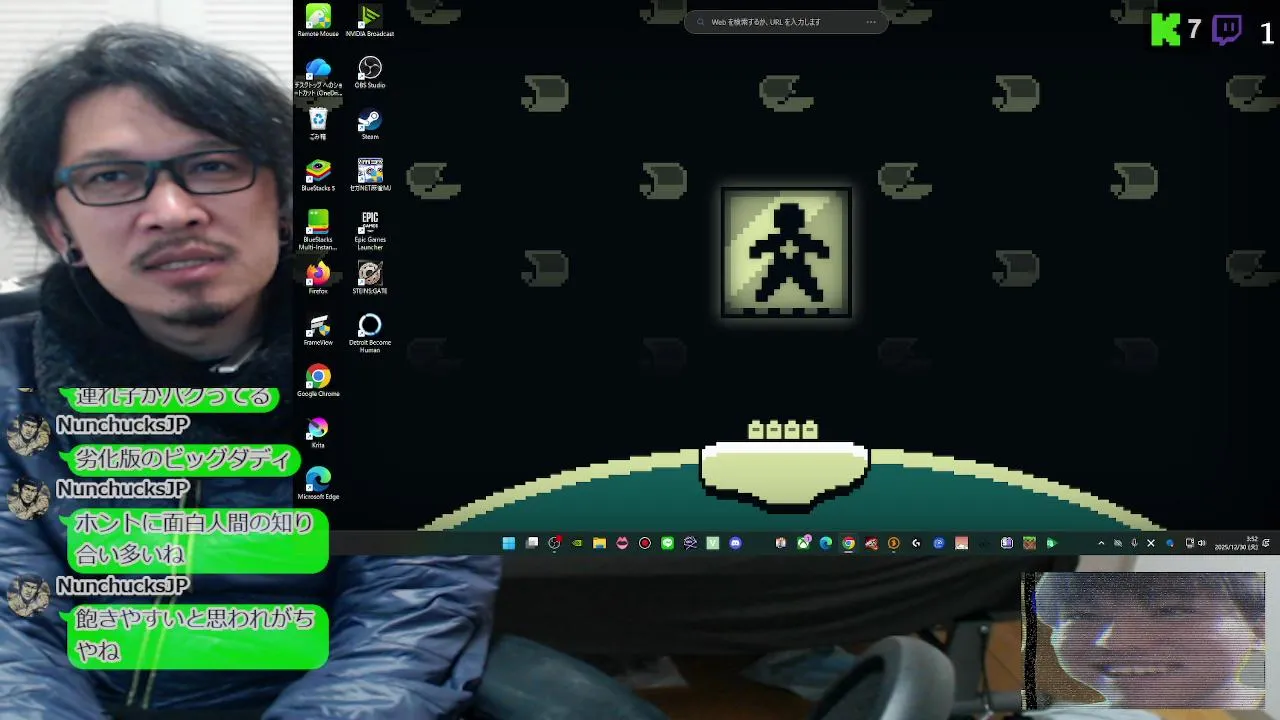Open the Remote Mouse desktop shortcut
The height and width of the screenshot is (720, 1280).
pyautogui.click(x=318, y=20)
